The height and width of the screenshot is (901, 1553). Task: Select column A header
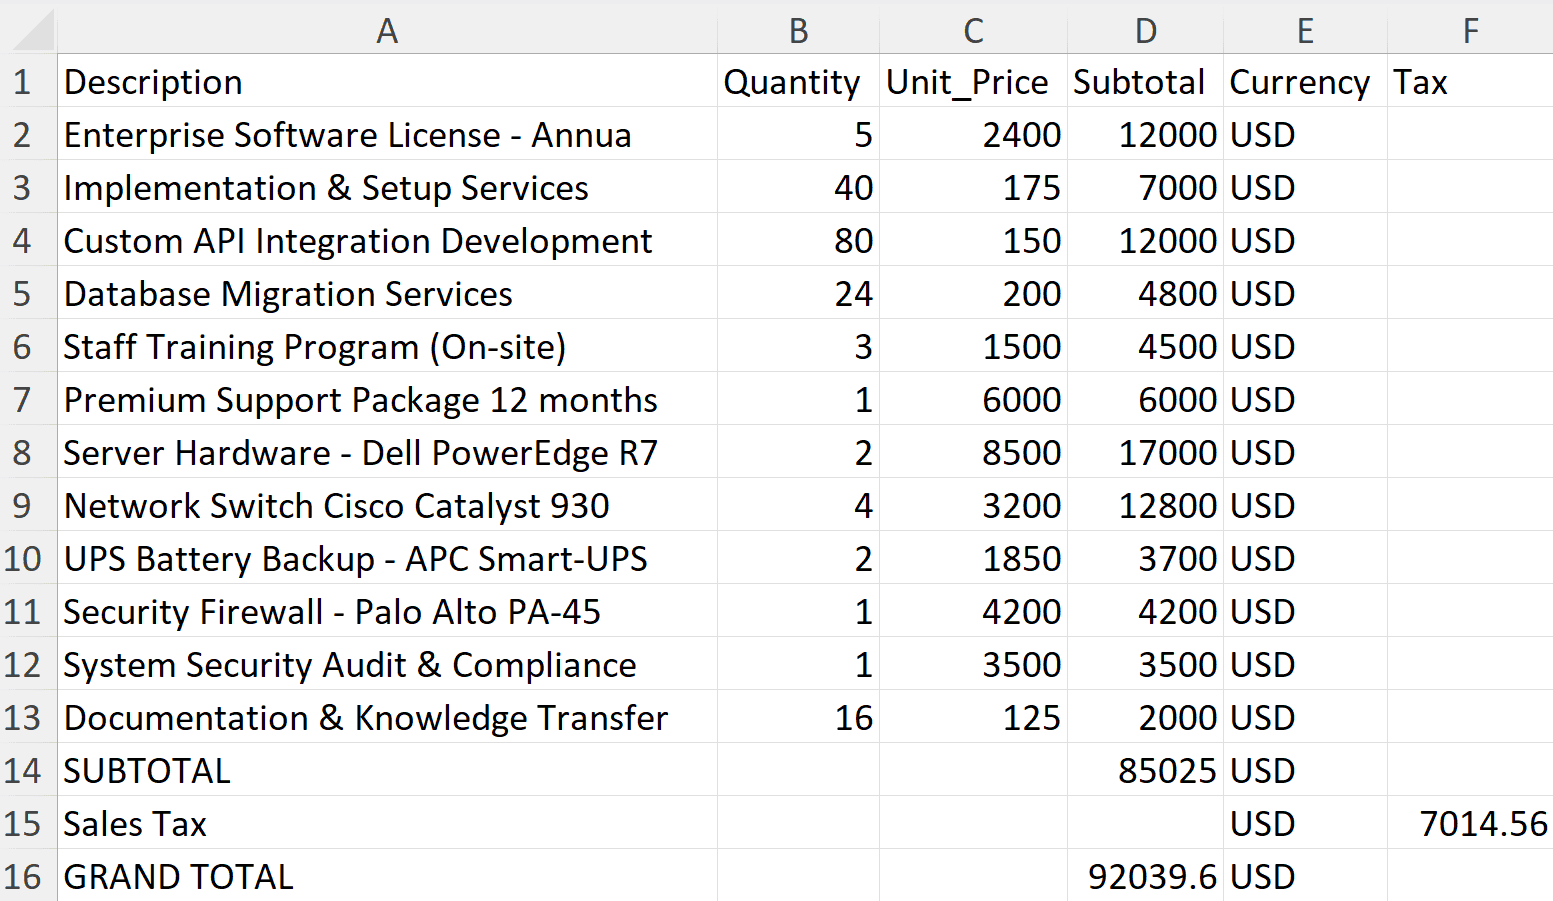[x=387, y=30]
